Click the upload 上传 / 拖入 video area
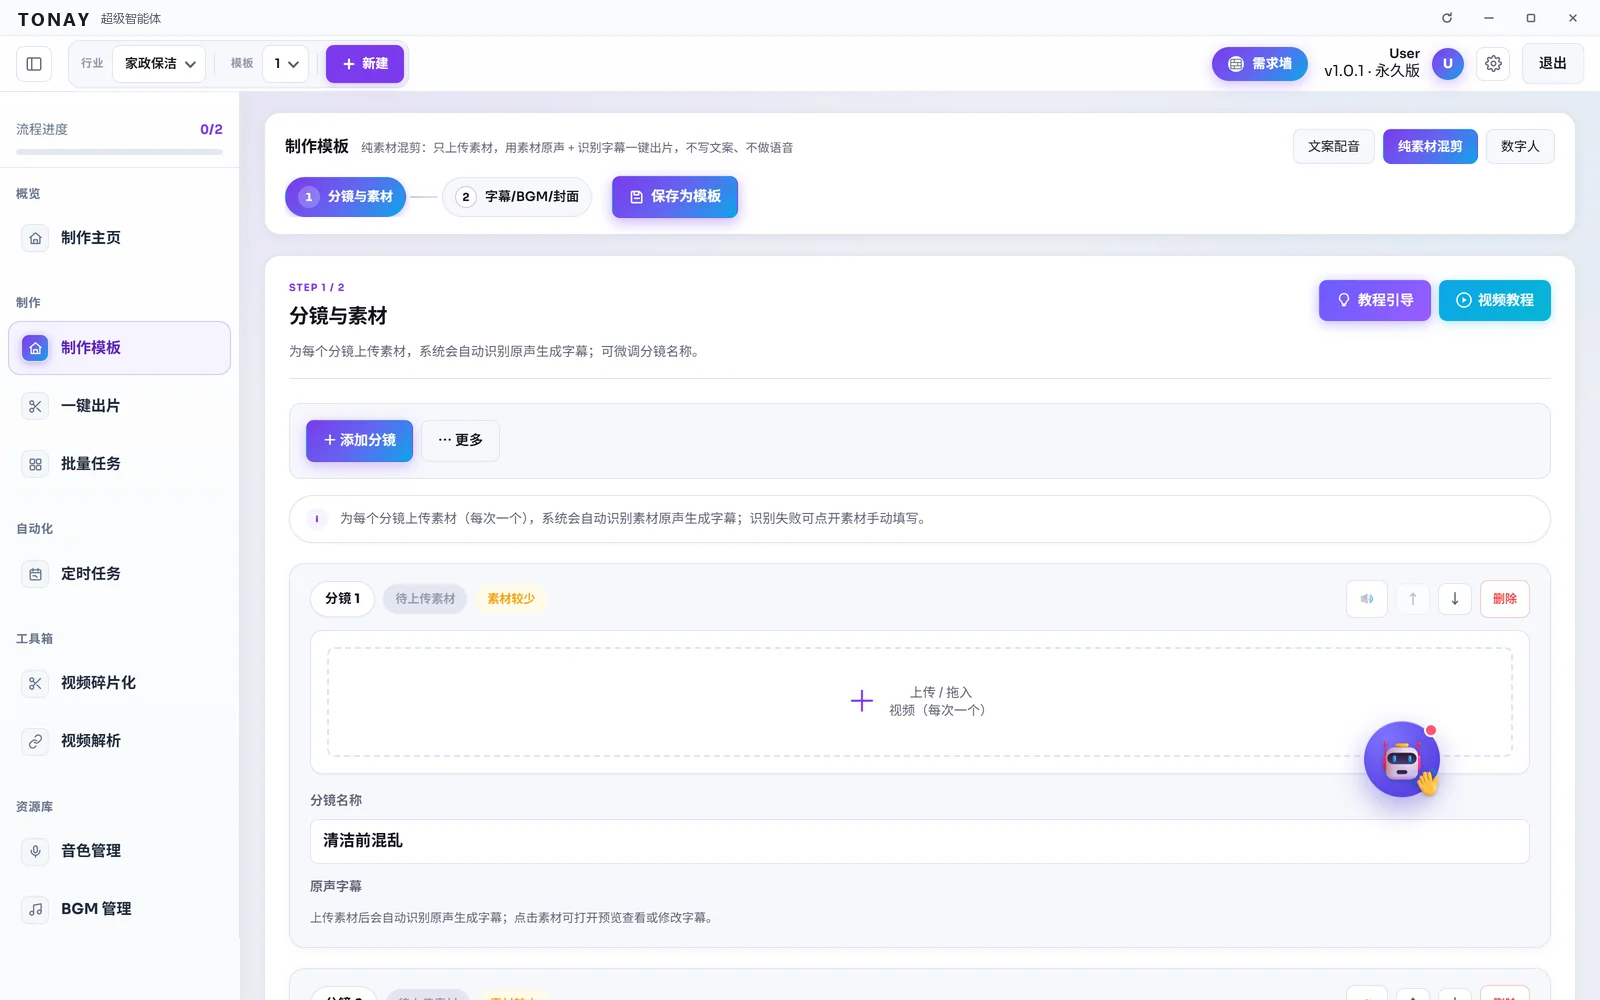Viewport: 1600px width, 1000px height. point(920,702)
